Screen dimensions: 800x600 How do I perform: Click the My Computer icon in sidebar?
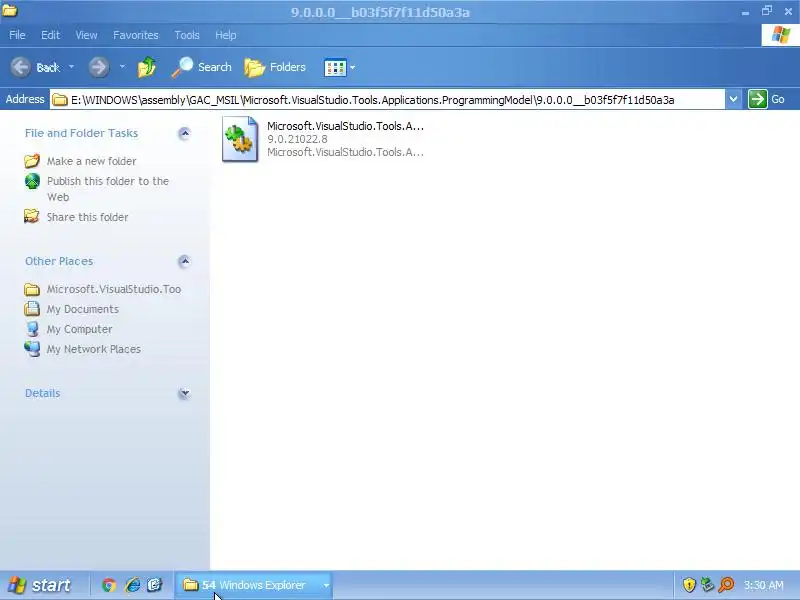(32, 329)
